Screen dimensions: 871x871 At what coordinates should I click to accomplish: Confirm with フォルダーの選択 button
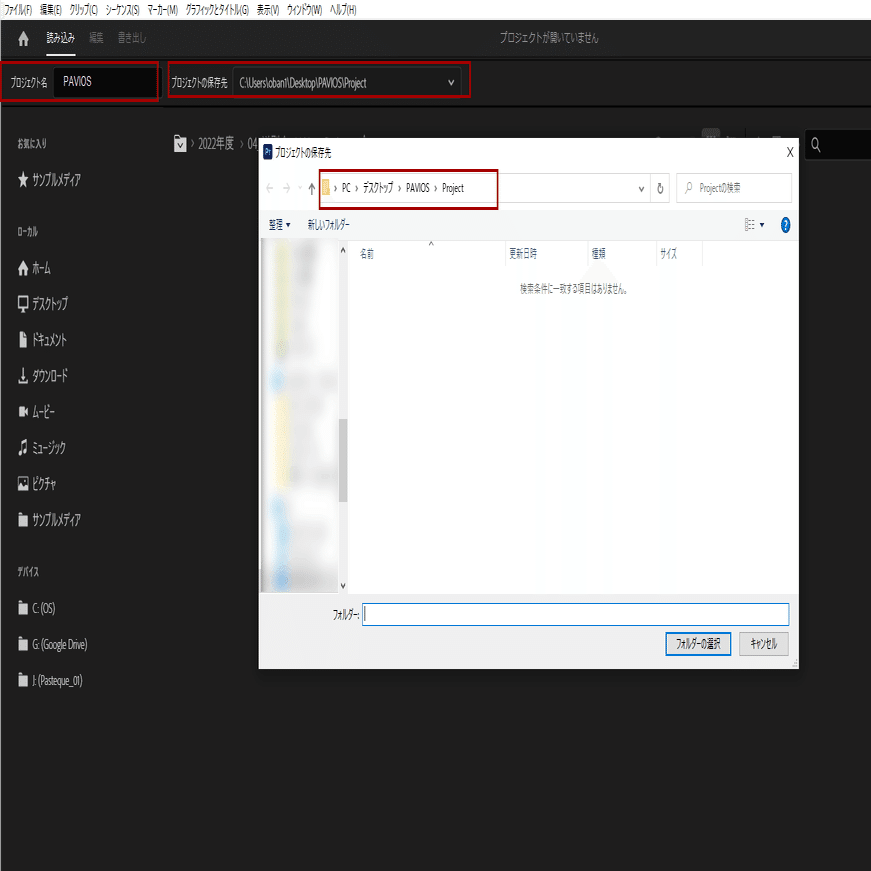(698, 644)
